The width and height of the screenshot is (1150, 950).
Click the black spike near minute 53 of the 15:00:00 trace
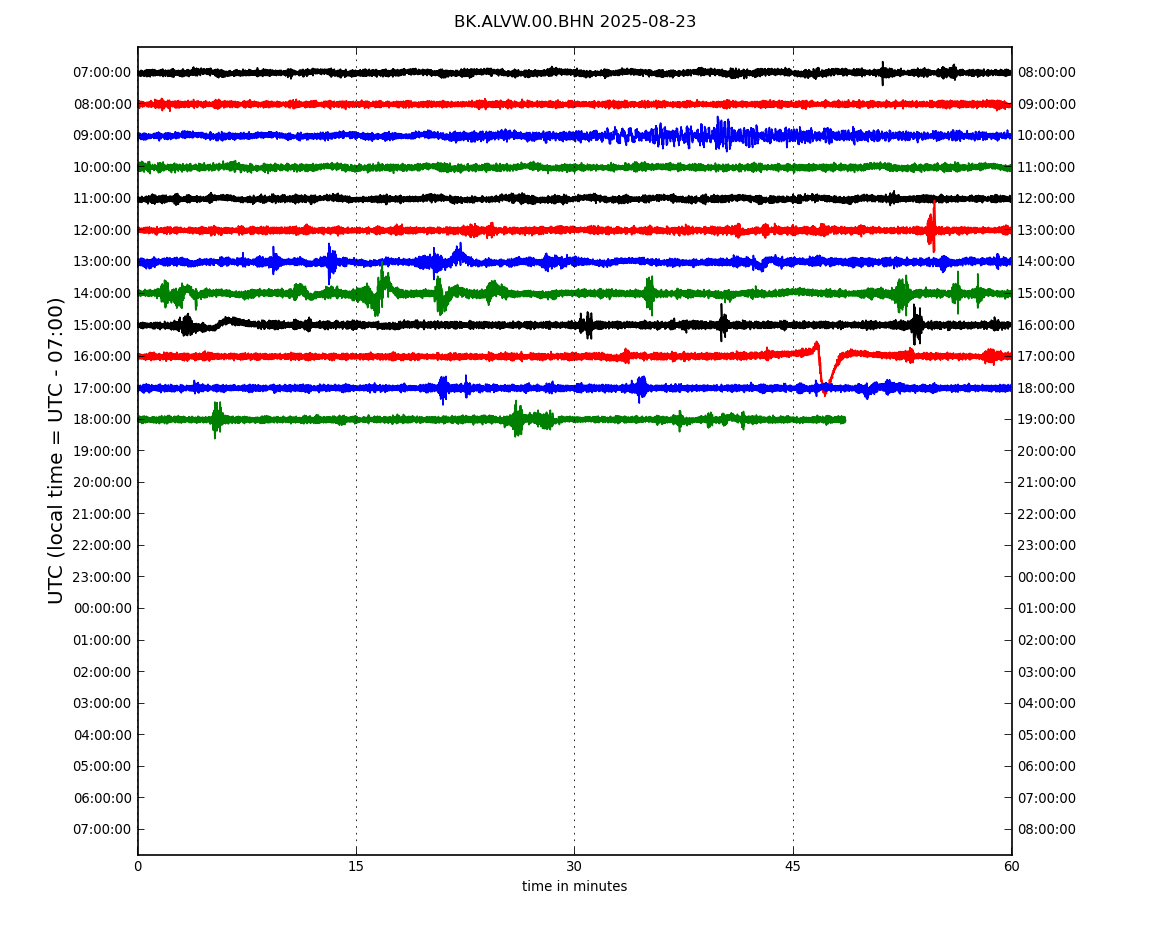[916, 324]
